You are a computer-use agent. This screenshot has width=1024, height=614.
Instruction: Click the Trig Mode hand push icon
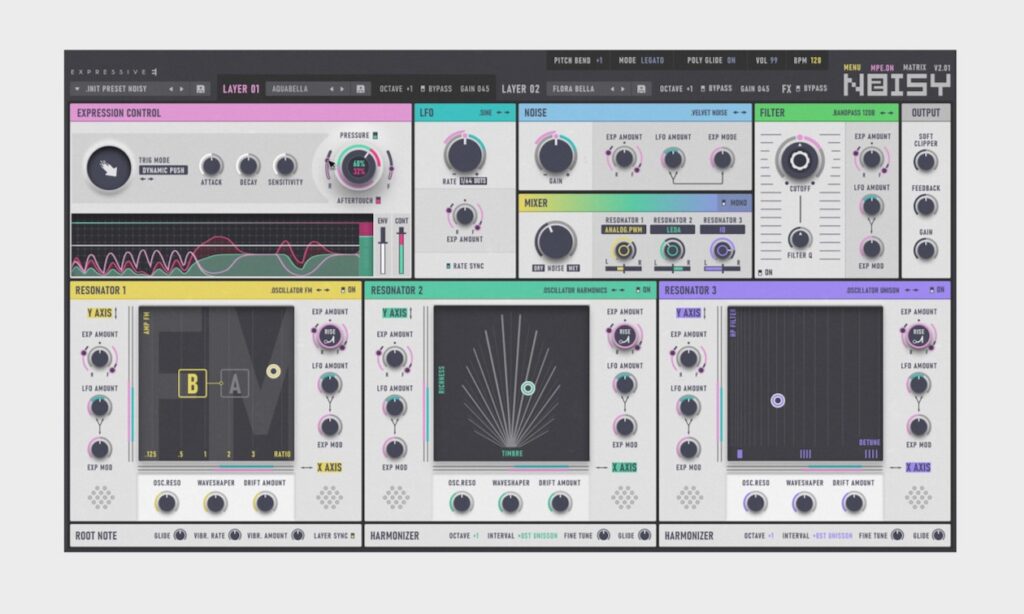click(108, 169)
